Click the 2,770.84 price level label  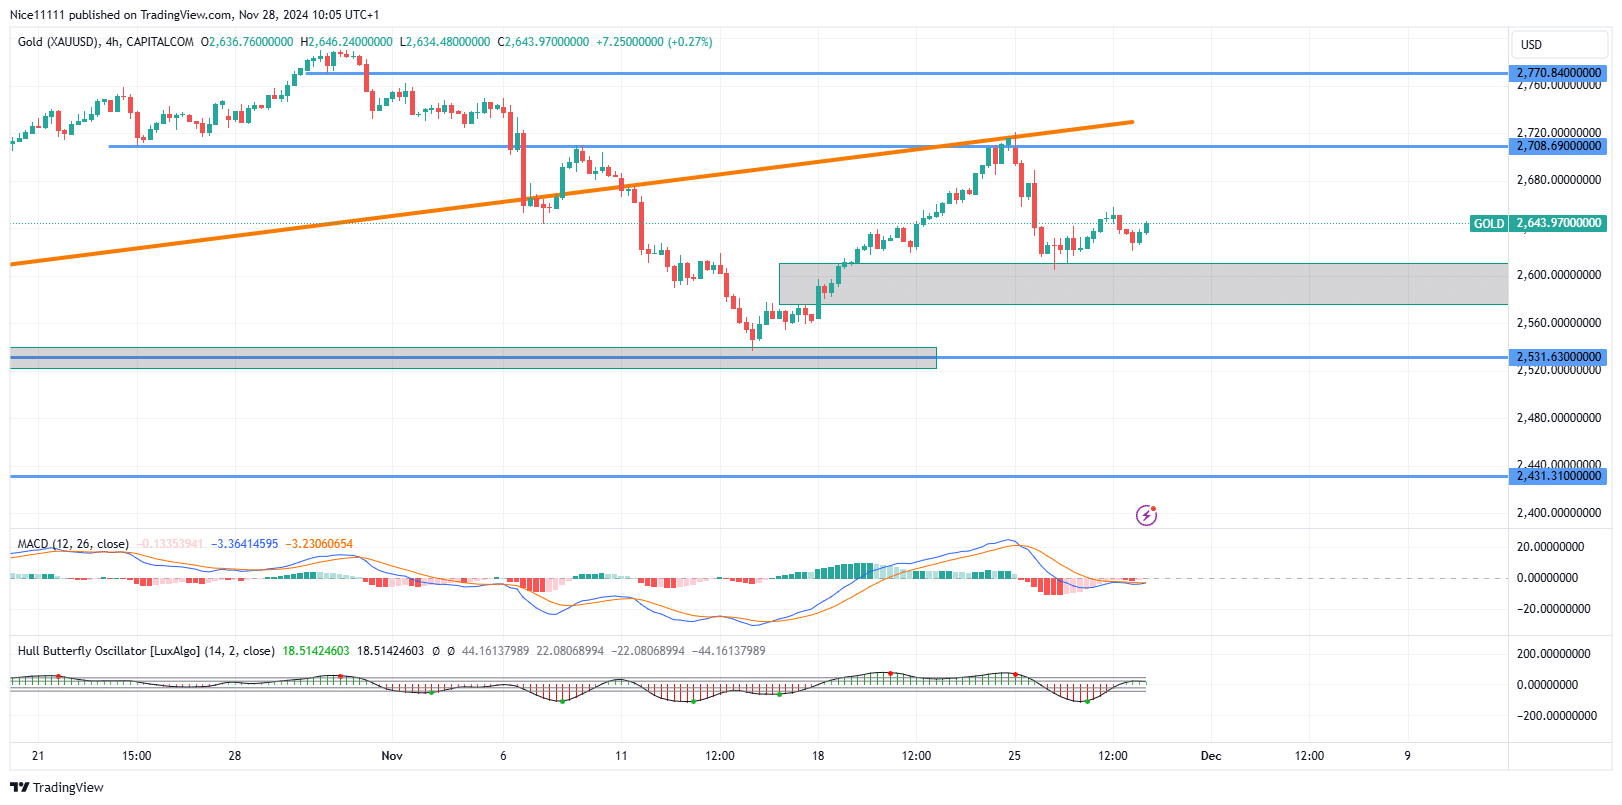(x=1558, y=73)
